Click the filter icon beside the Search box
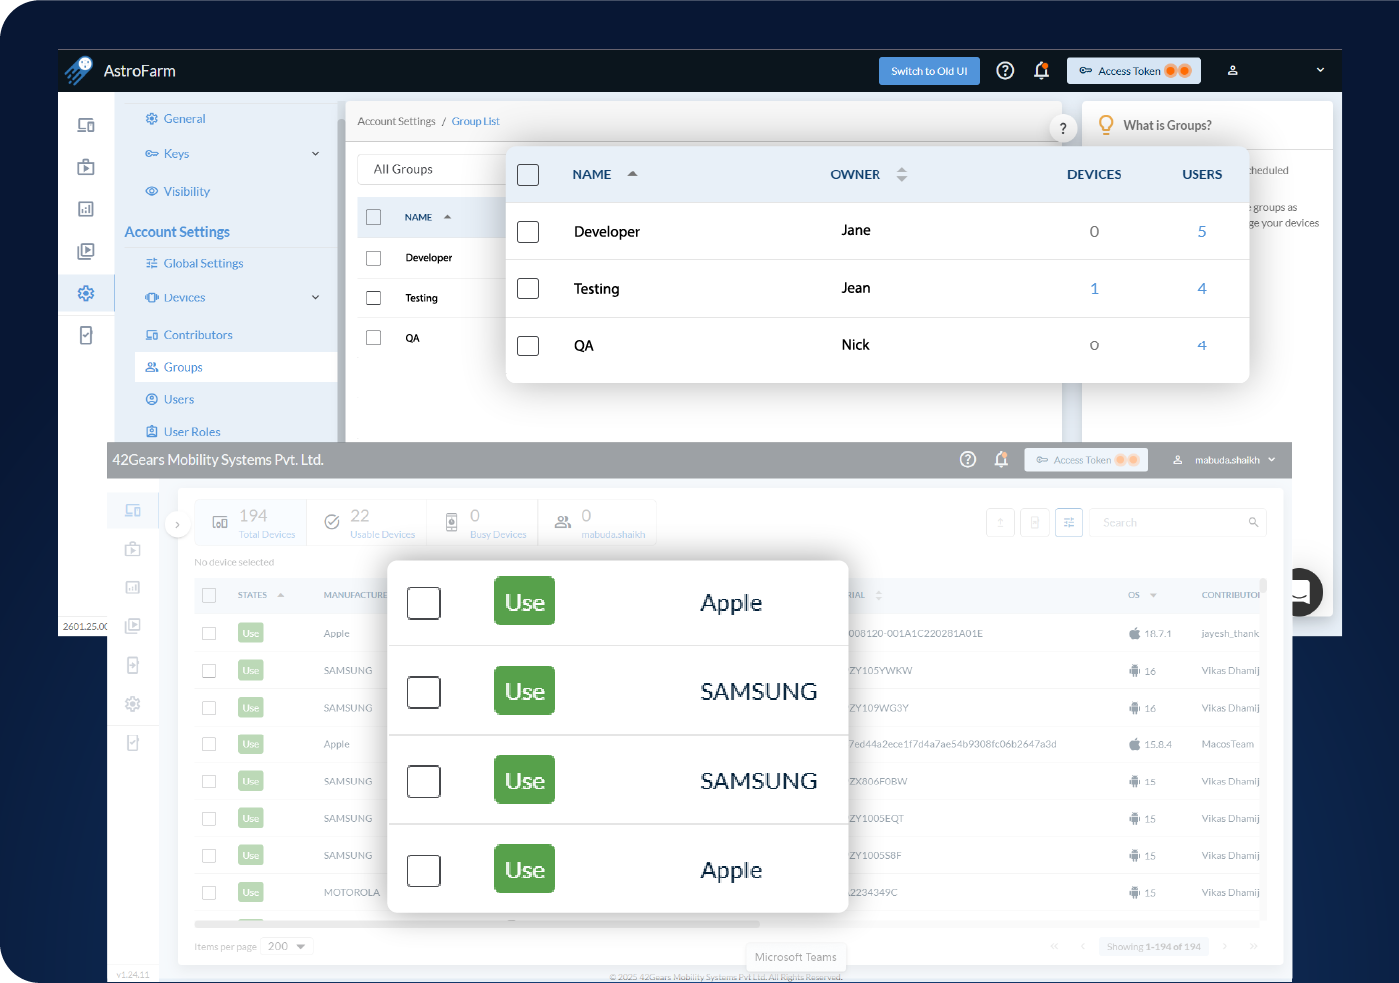 (1068, 523)
